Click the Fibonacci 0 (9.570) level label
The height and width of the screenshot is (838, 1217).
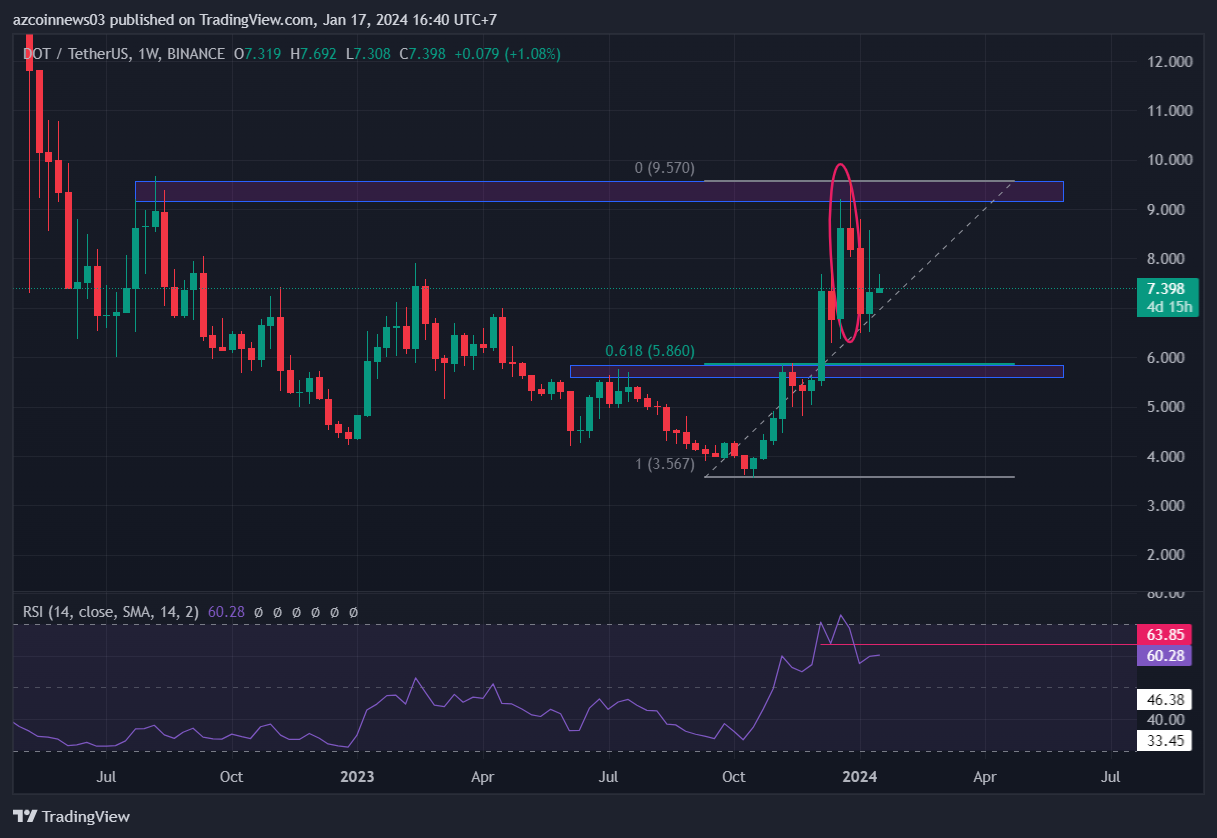coord(664,168)
